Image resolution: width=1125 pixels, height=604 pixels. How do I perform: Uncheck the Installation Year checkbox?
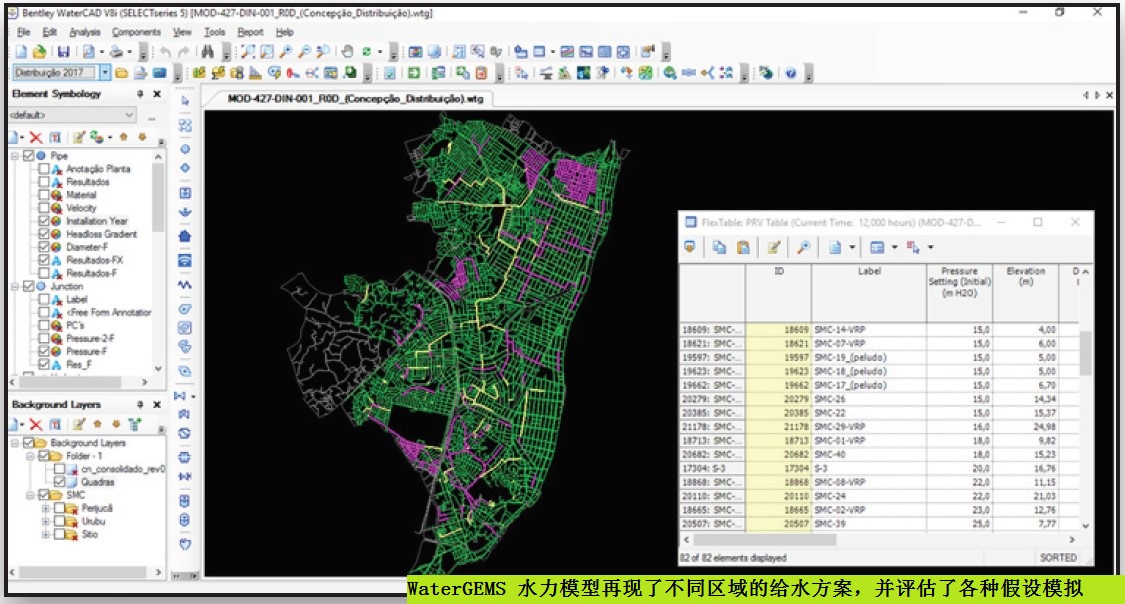pyautogui.click(x=44, y=221)
